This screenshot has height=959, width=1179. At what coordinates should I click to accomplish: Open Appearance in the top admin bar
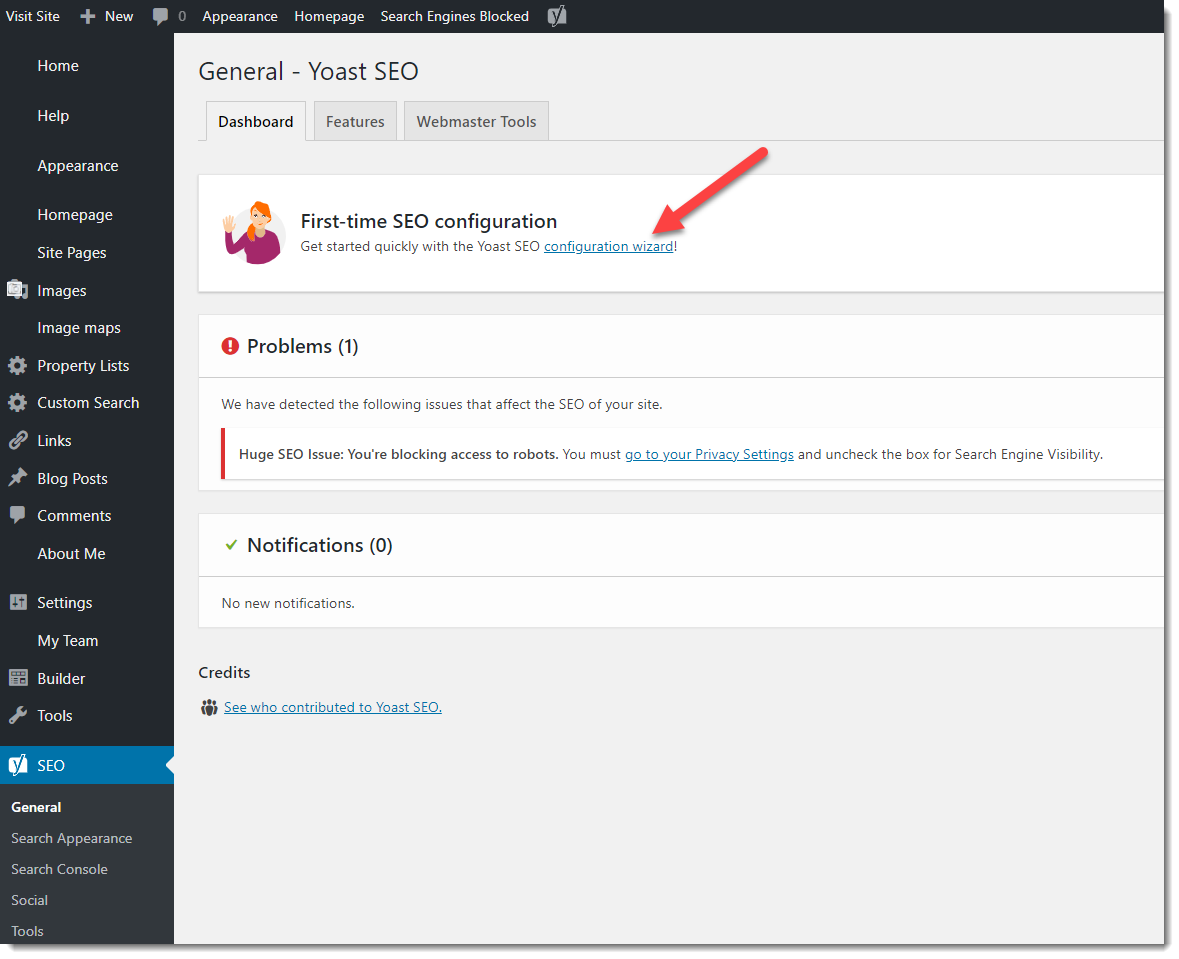pos(240,16)
